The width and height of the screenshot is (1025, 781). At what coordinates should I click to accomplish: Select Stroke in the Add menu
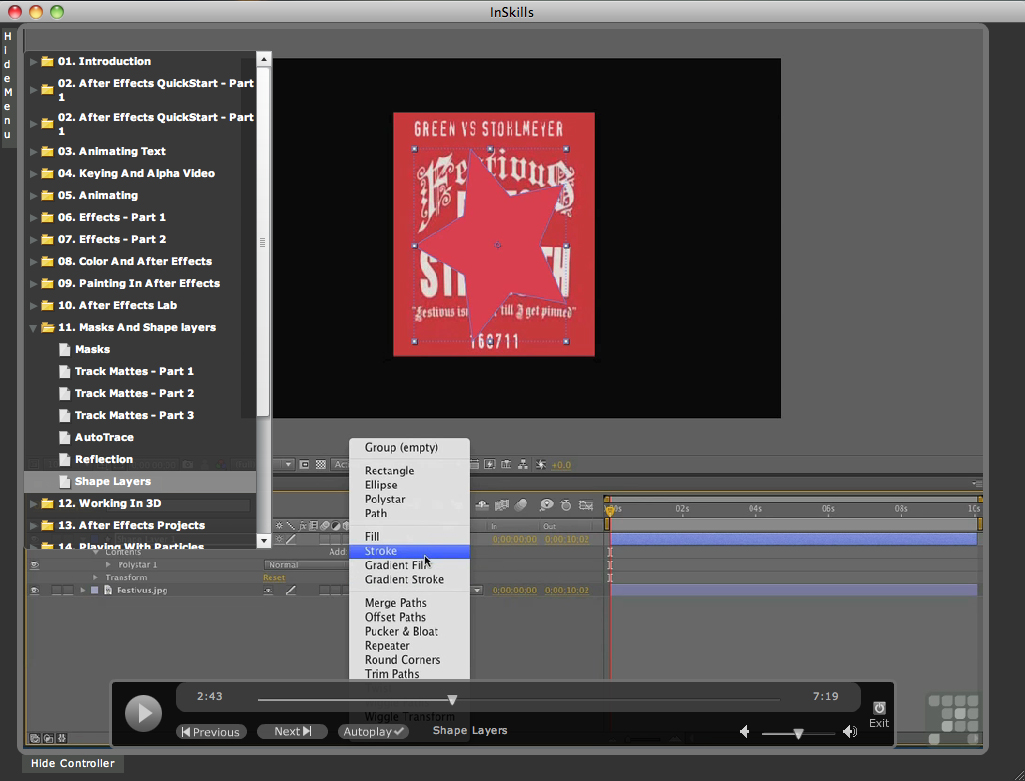point(409,551)
